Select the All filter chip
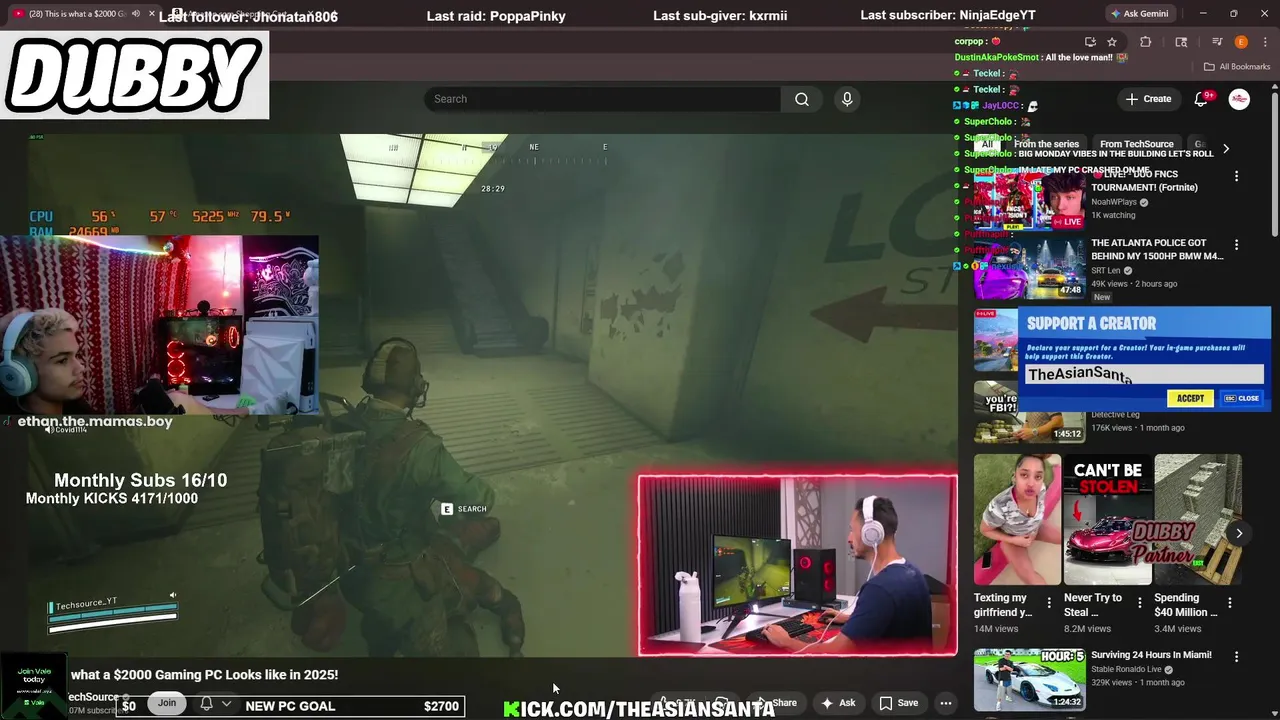 pos(987,144)
